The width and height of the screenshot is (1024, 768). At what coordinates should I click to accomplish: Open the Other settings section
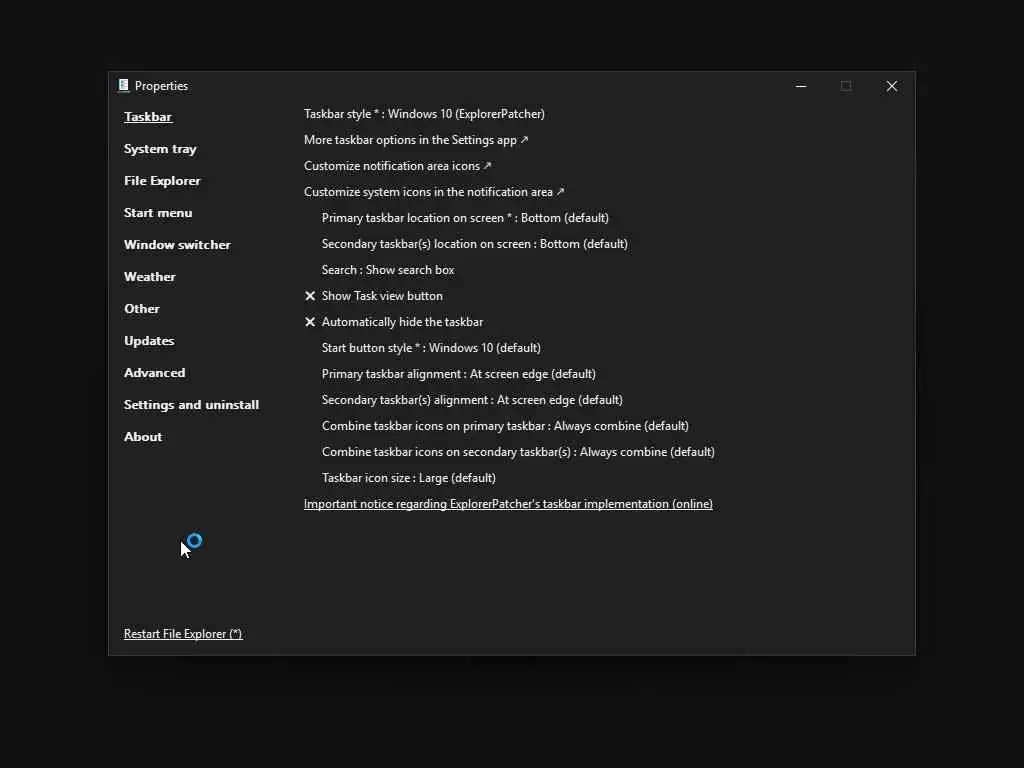tap(142, 309)
